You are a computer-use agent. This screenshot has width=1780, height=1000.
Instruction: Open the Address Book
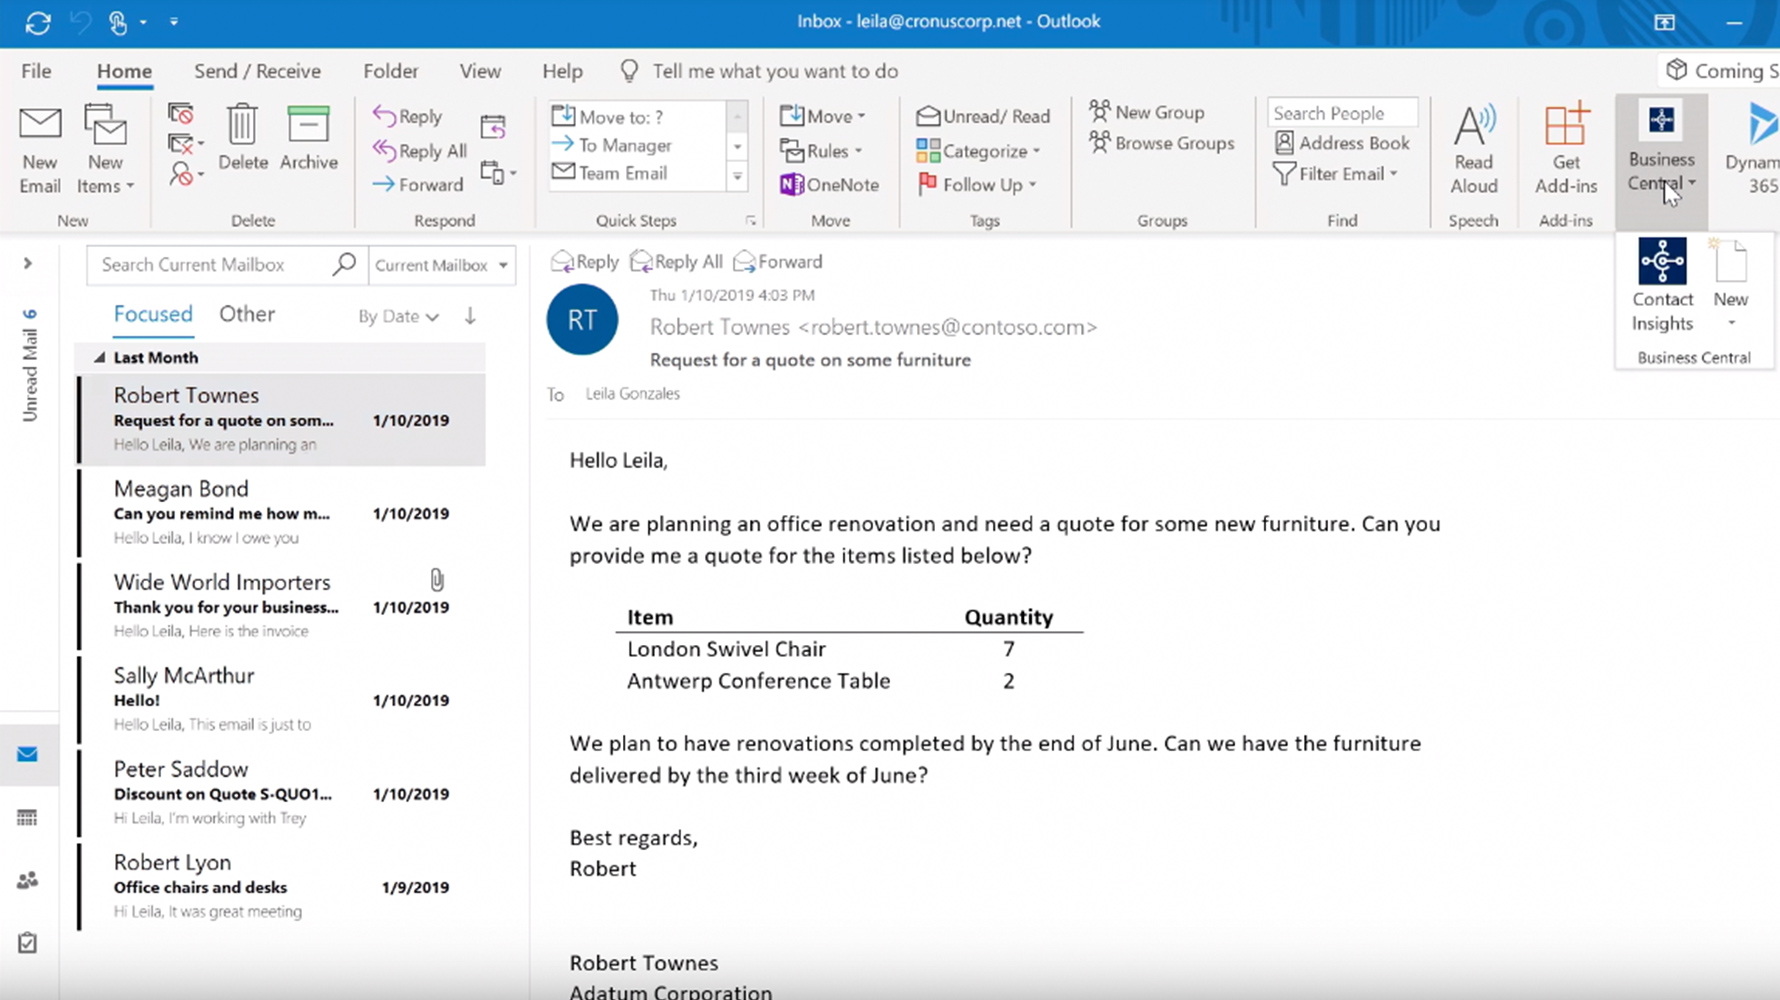tap(1341, 143)
